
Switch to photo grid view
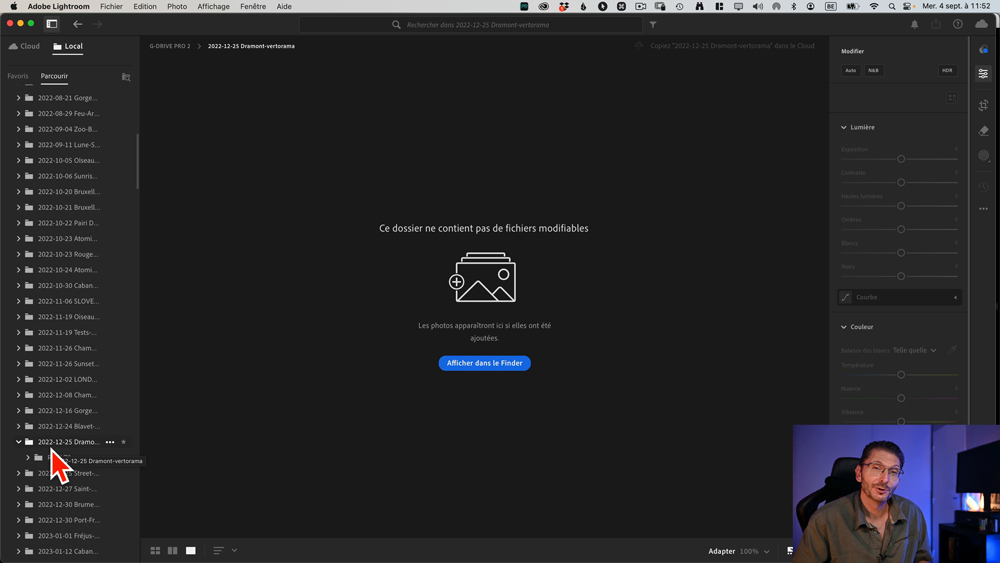point(155,551)
